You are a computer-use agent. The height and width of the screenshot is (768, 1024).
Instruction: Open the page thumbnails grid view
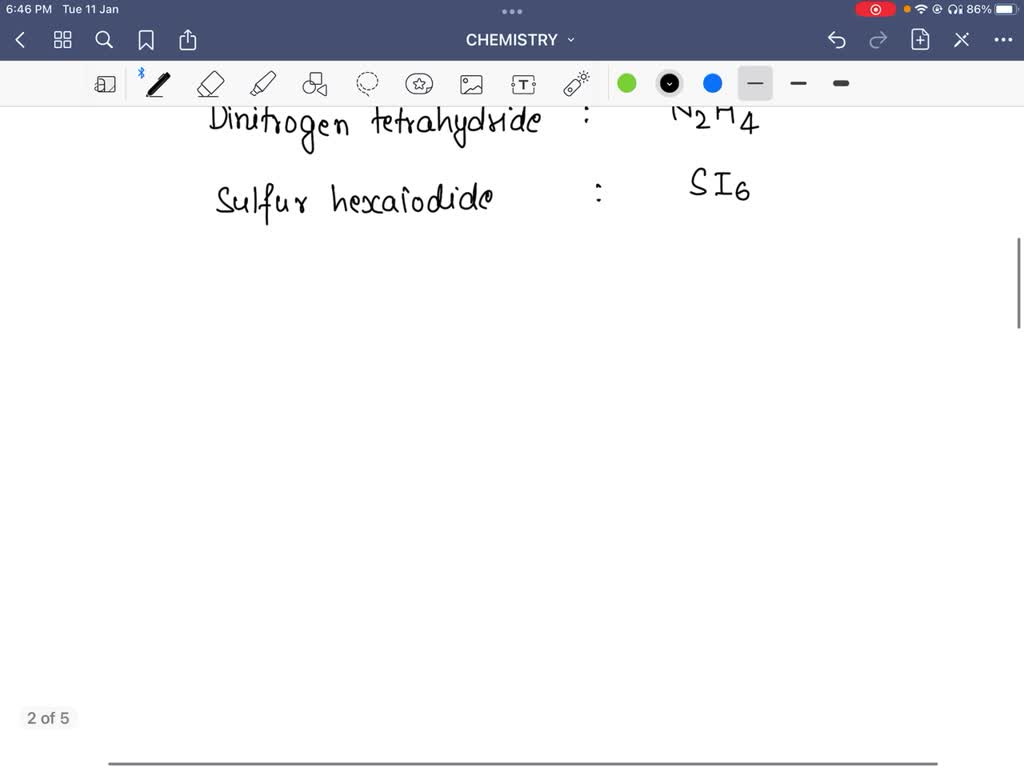tap(63, 40)
